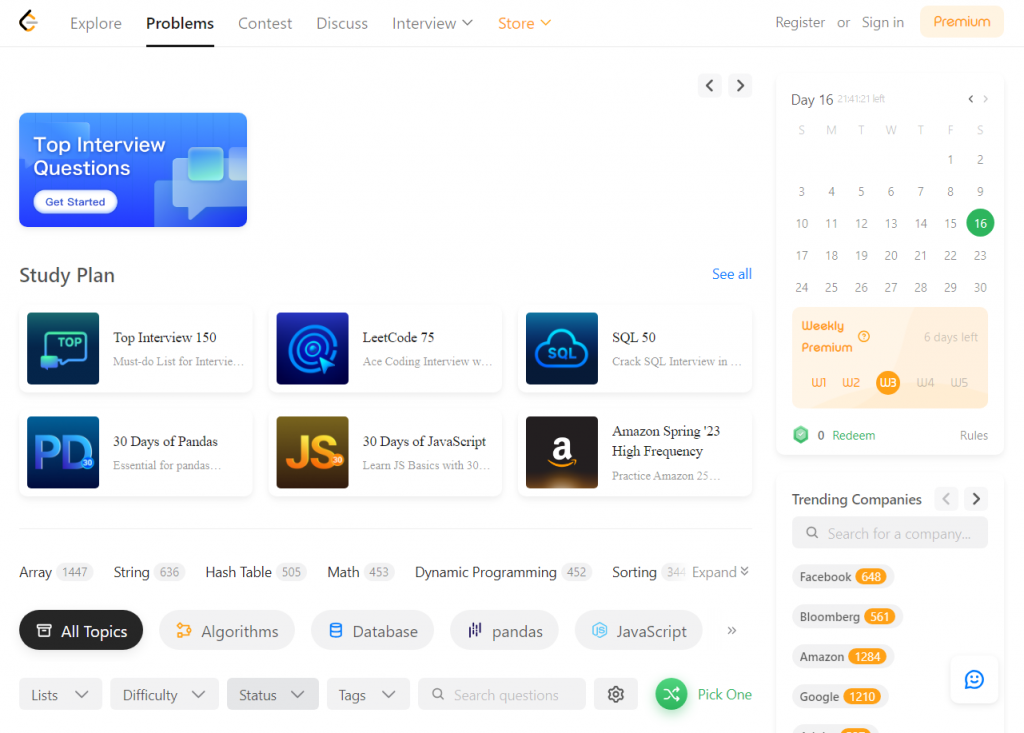
Task: Show more topic categories double arrow
Action: [731, 630]
